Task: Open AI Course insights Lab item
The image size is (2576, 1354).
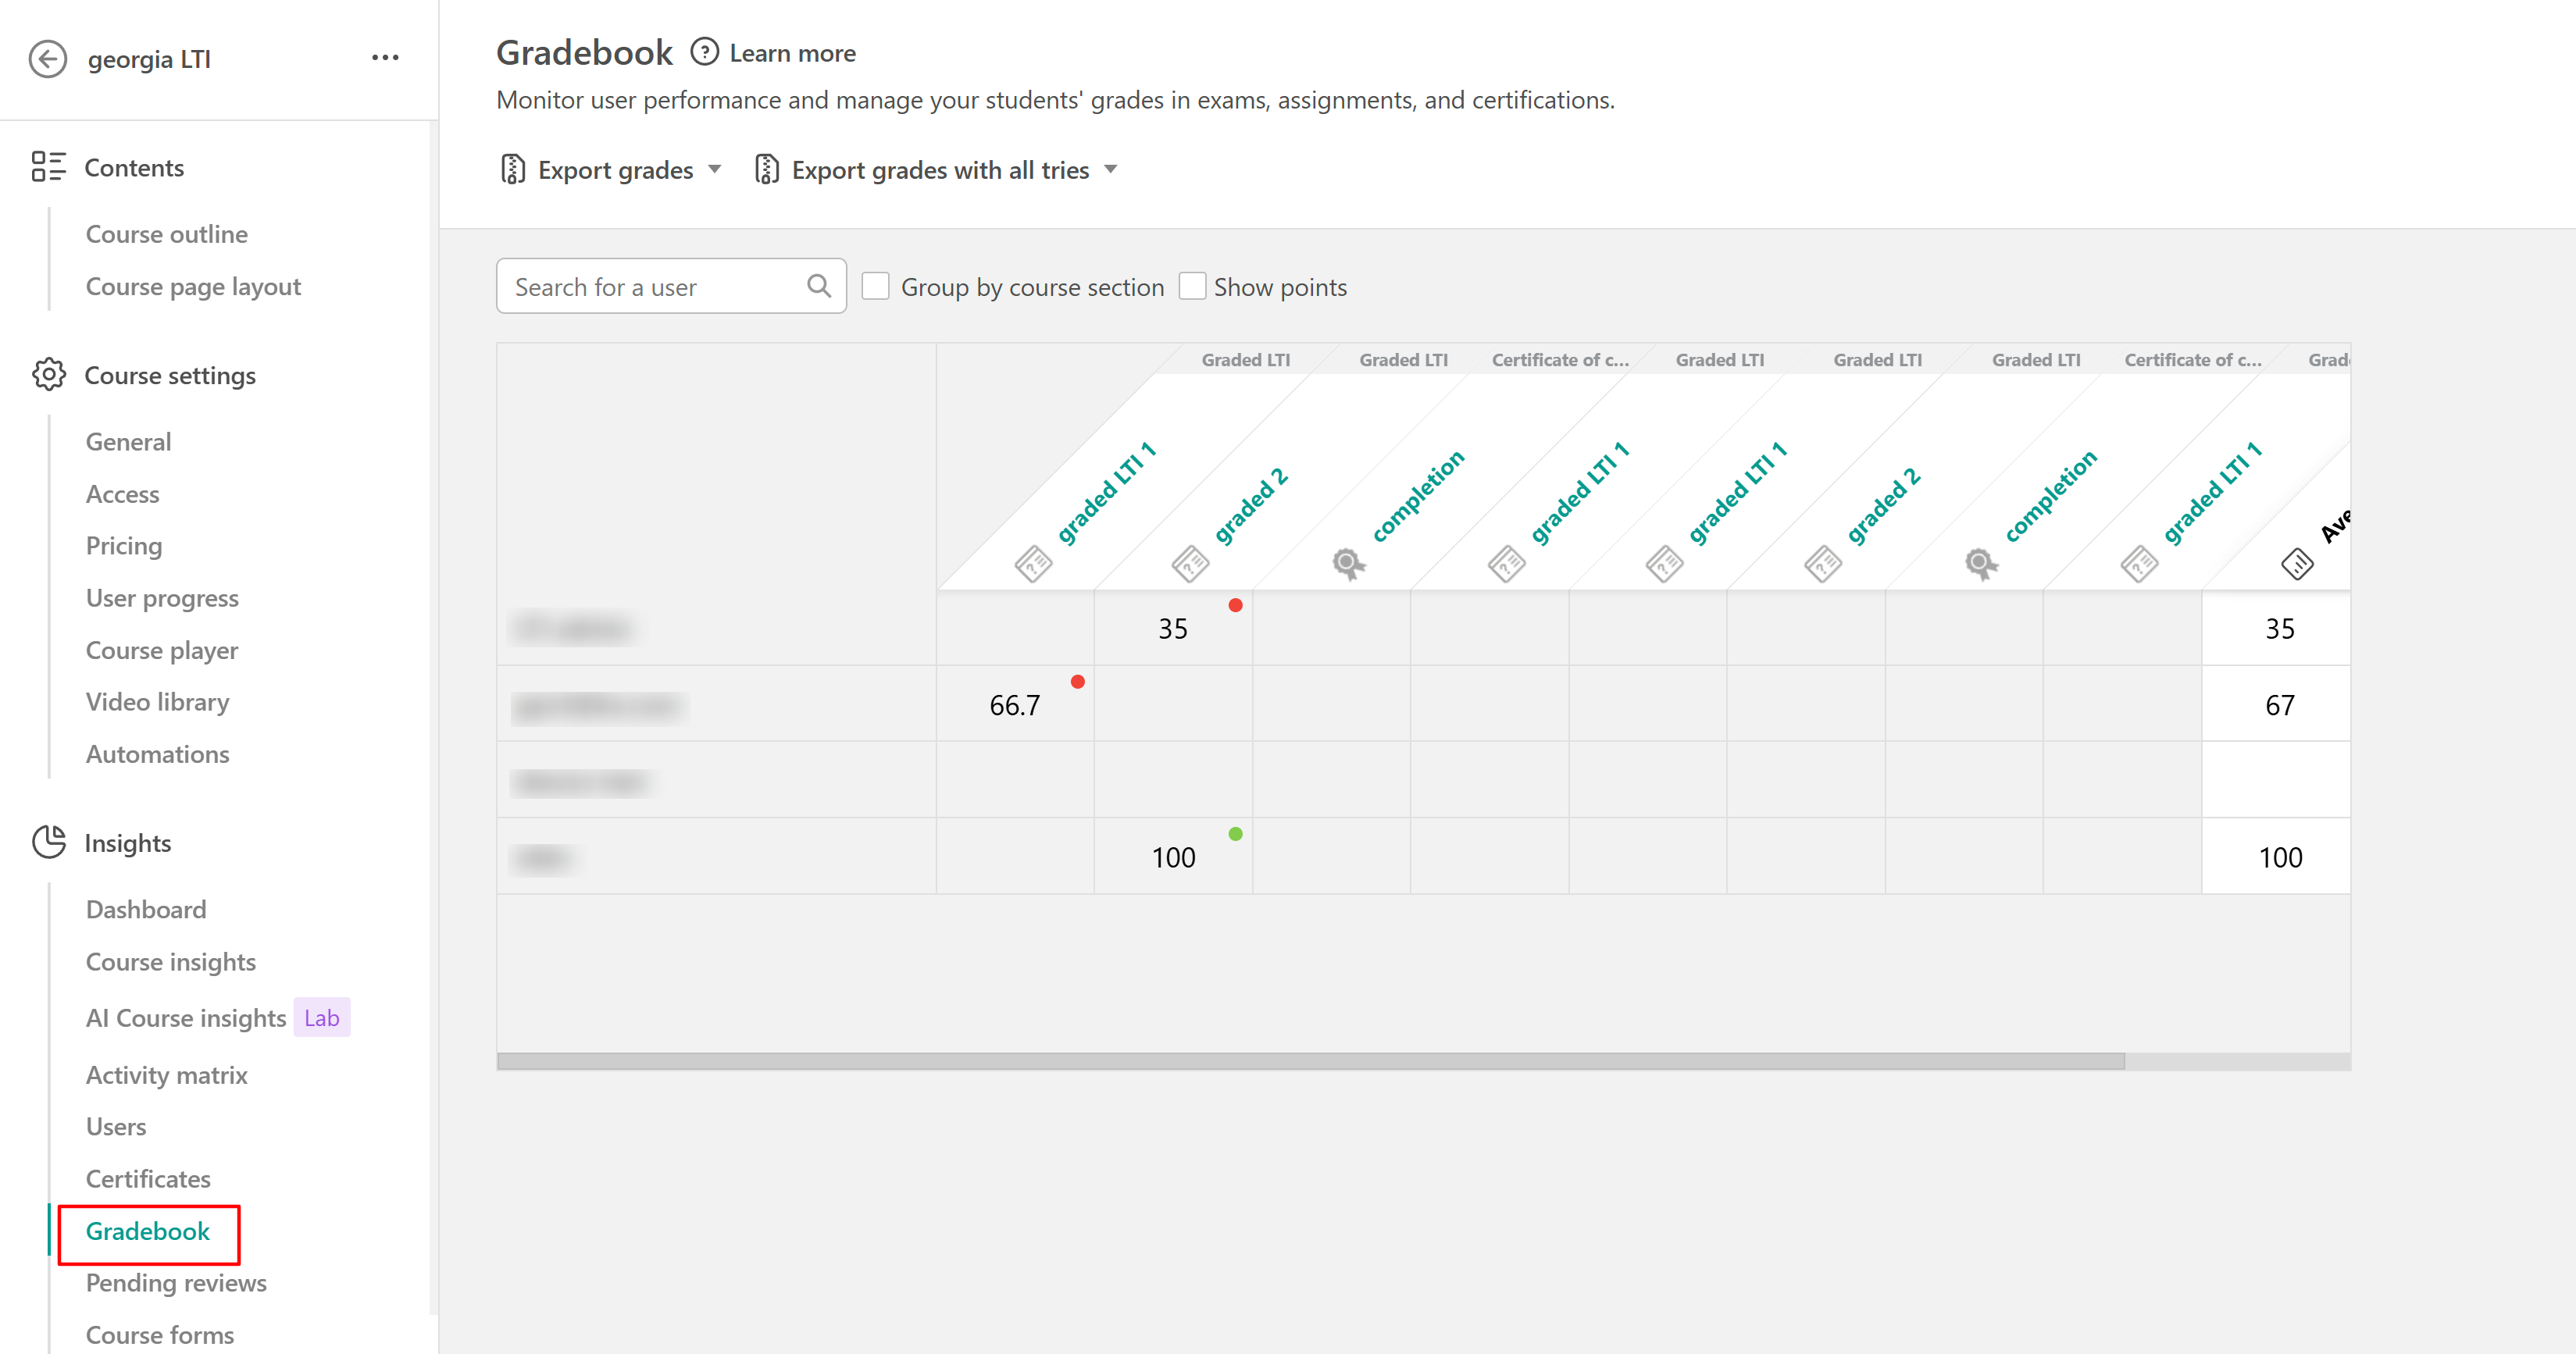Action: [186, 1018]
